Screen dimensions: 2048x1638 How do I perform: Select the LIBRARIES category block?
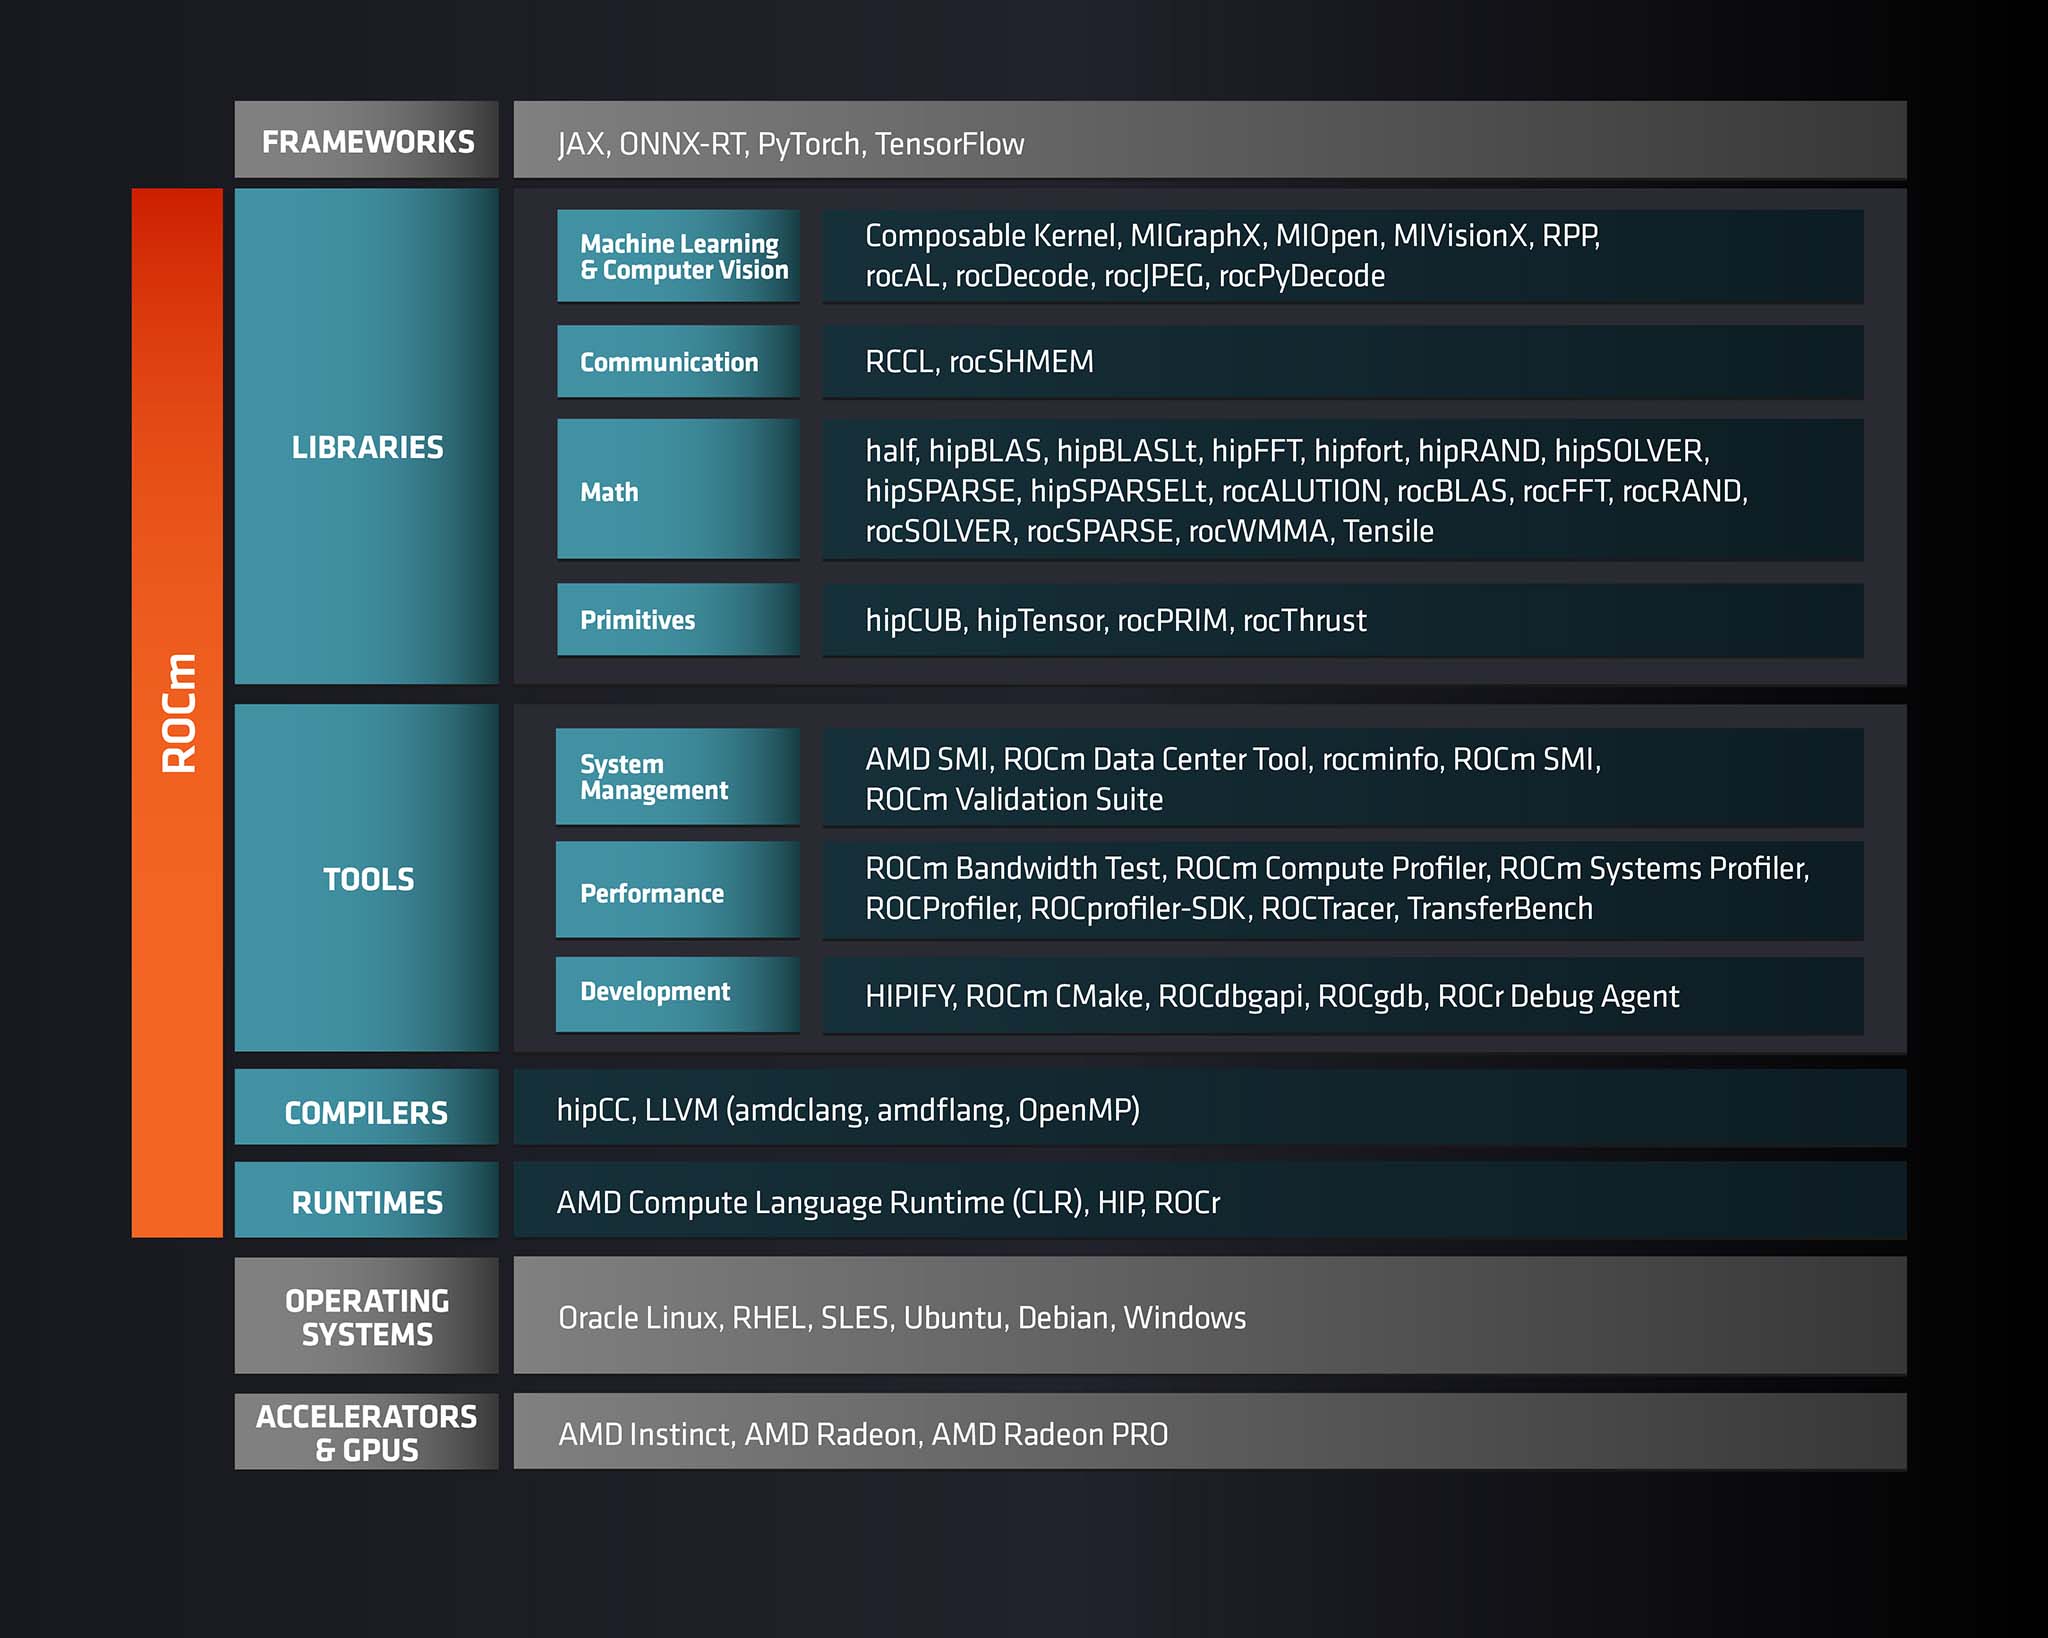(x=367, y=436)
